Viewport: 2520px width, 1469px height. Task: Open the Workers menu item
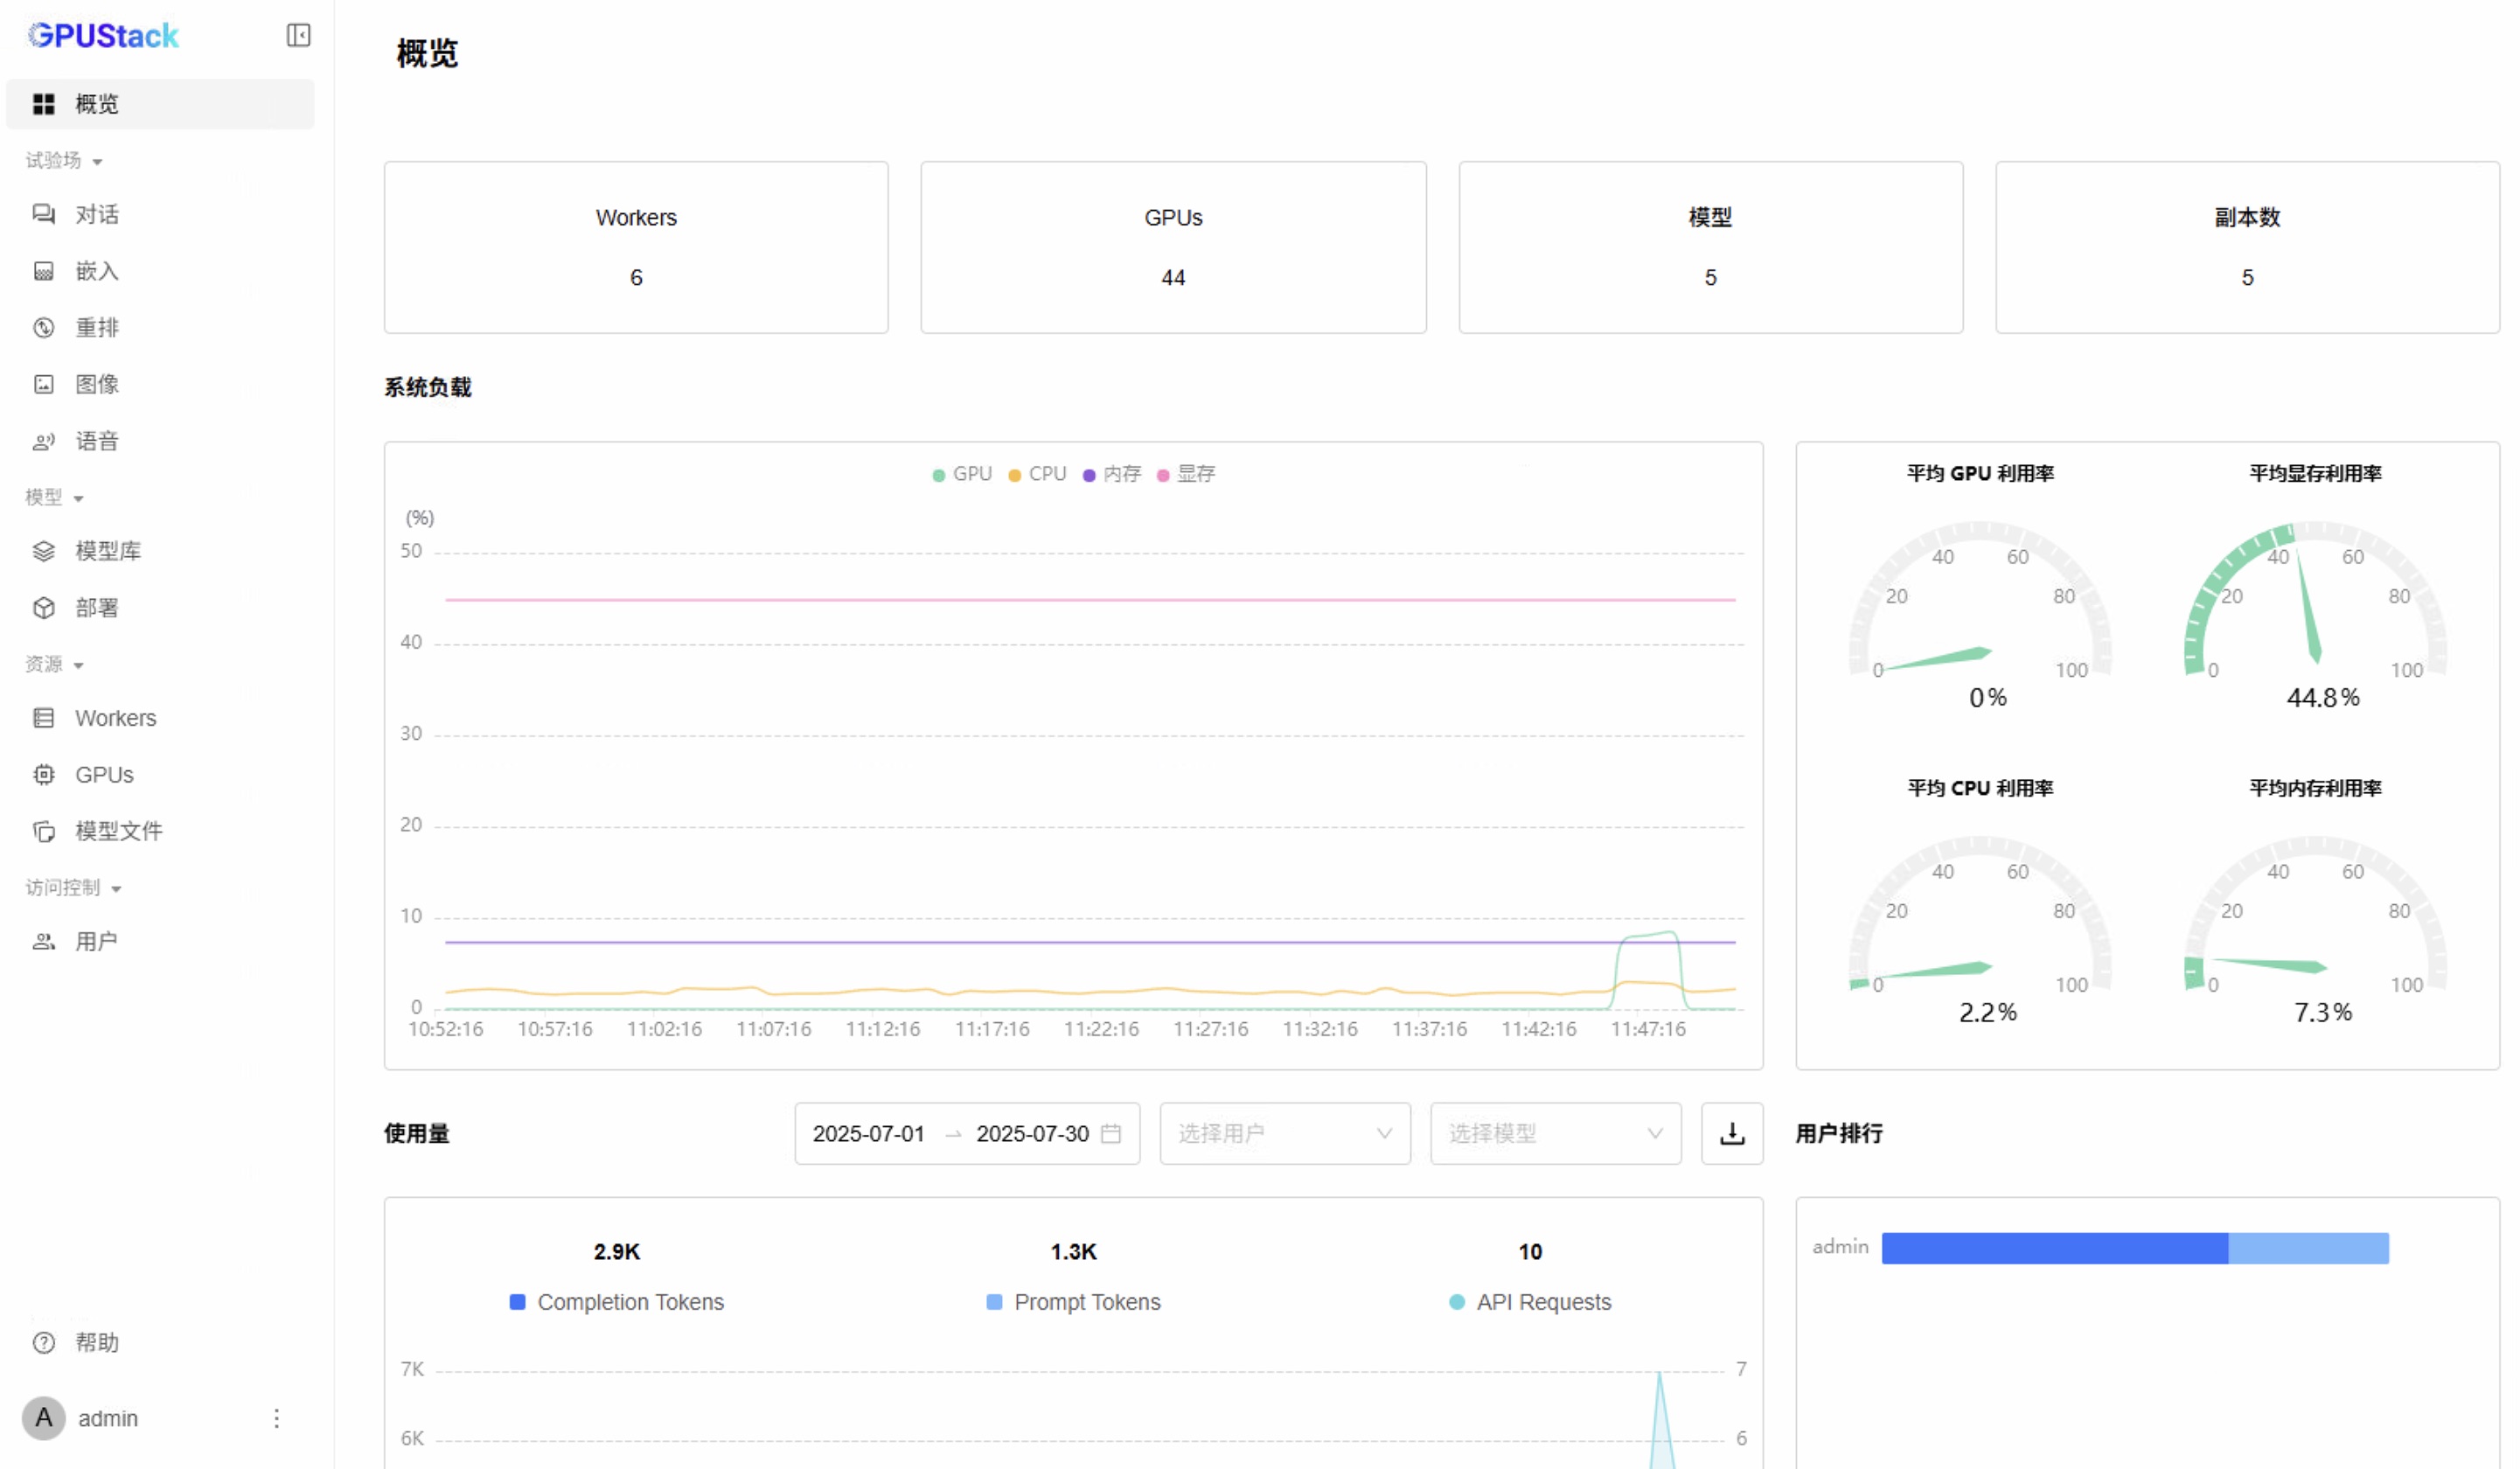point(115,717)
